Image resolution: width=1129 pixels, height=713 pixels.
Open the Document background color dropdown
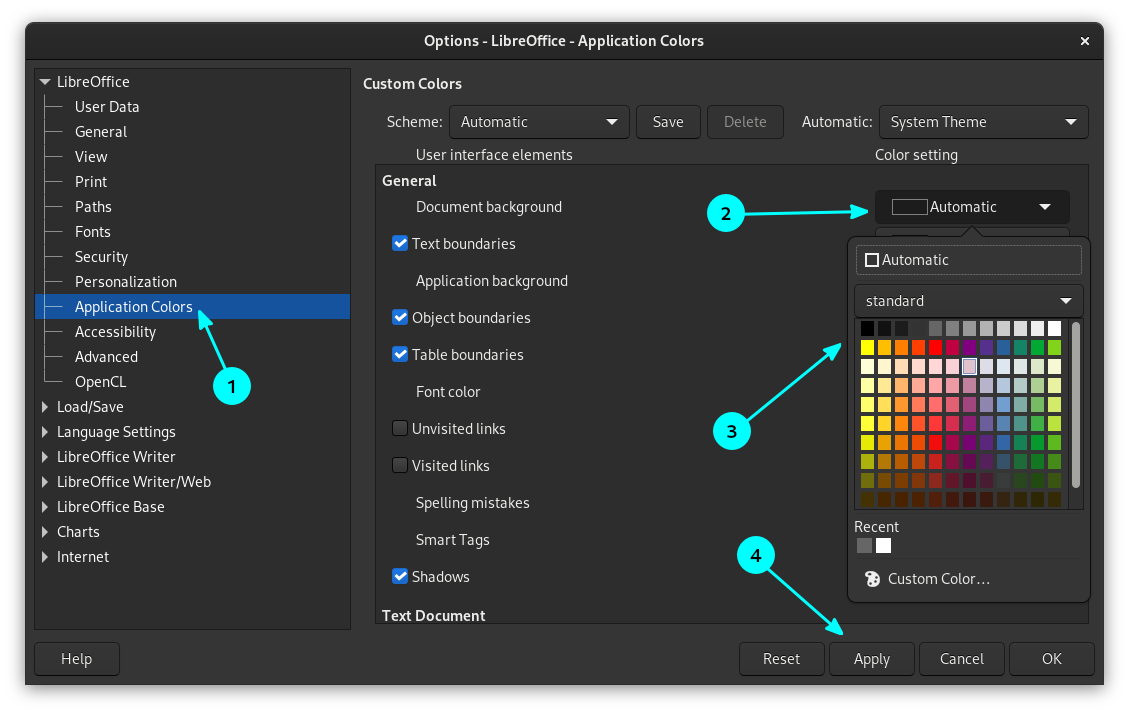click(970, 206)
